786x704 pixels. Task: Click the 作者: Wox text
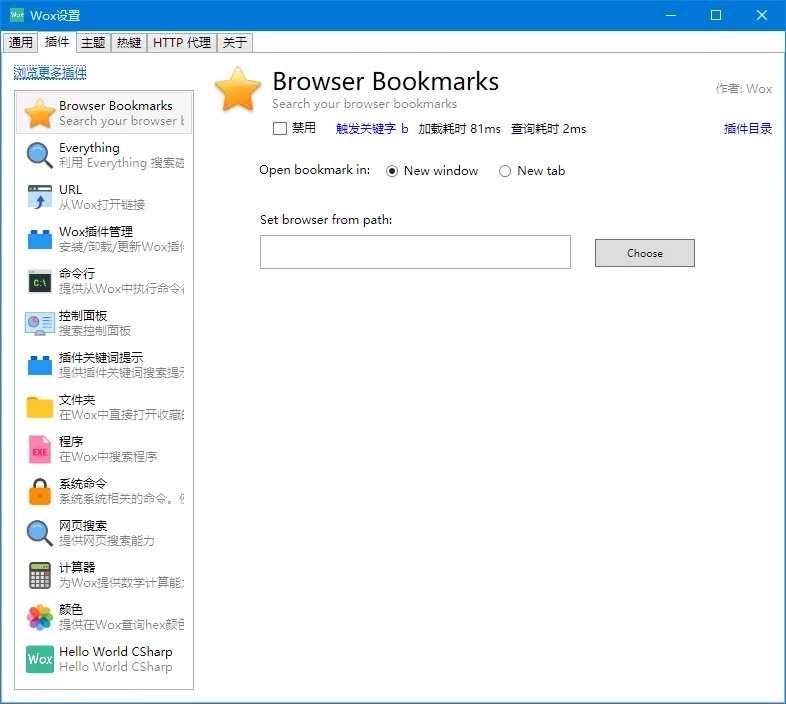click(x=744, y=89)
